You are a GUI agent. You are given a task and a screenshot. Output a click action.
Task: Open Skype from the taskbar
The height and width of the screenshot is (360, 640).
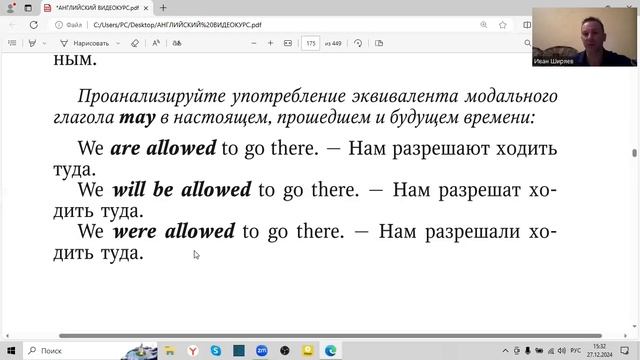coord(216,351)
